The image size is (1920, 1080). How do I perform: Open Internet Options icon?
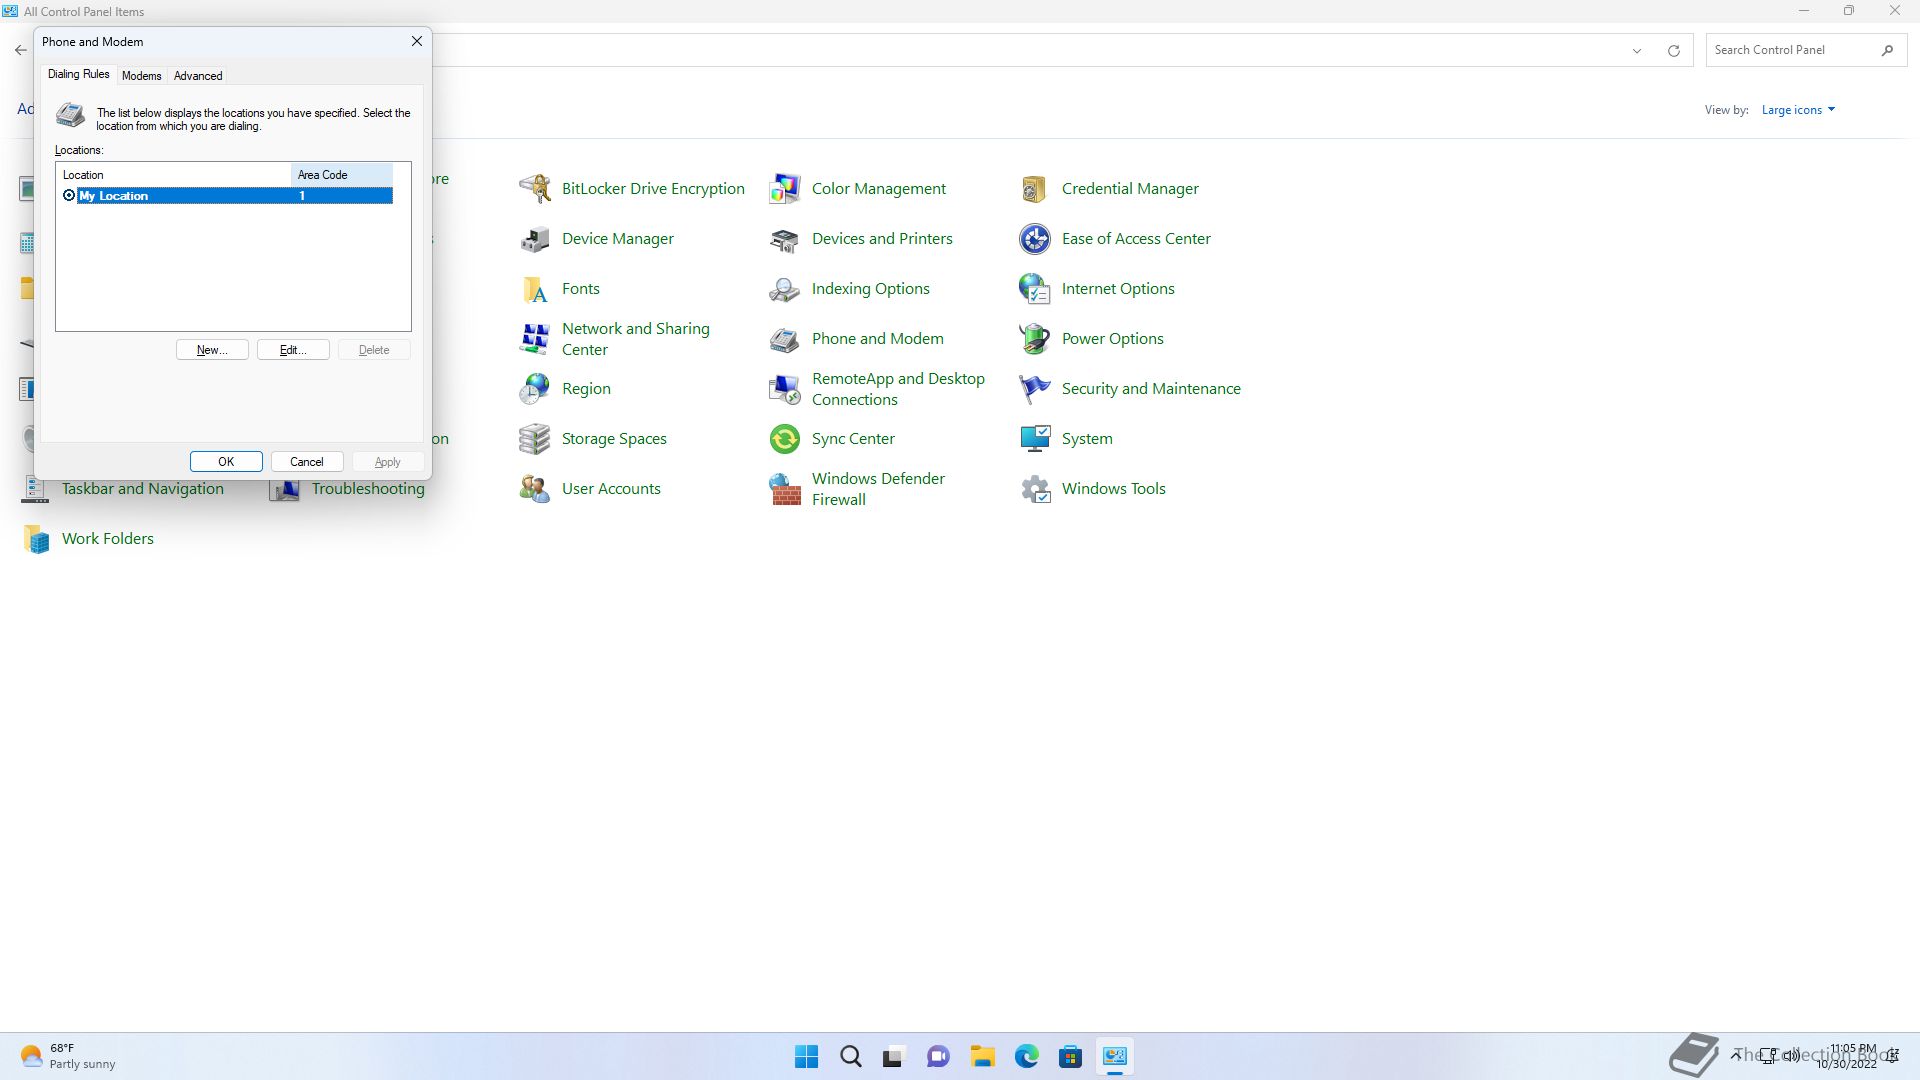[x=1035, y=288]
